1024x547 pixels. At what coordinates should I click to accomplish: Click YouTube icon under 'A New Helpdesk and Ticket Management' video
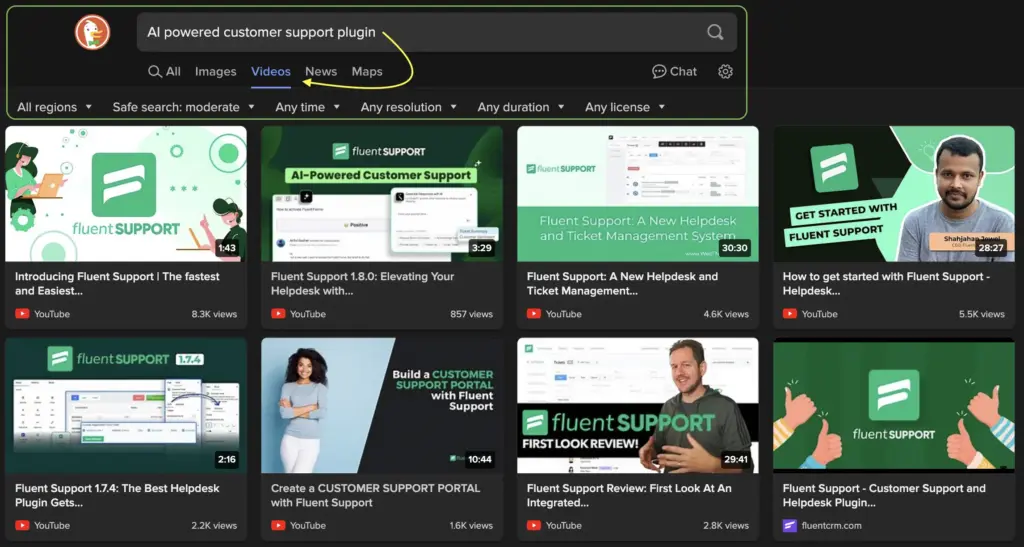point(534,314)
